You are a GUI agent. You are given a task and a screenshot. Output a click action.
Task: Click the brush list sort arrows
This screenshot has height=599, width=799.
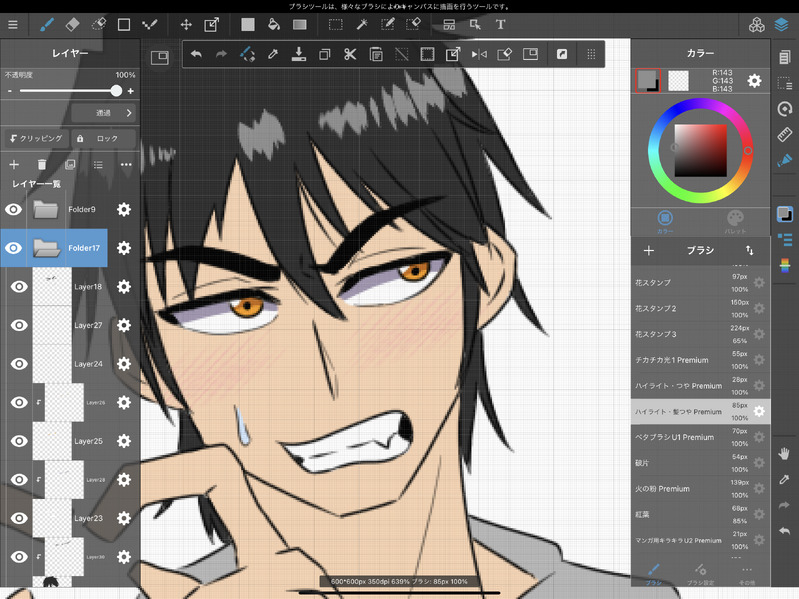750,250
